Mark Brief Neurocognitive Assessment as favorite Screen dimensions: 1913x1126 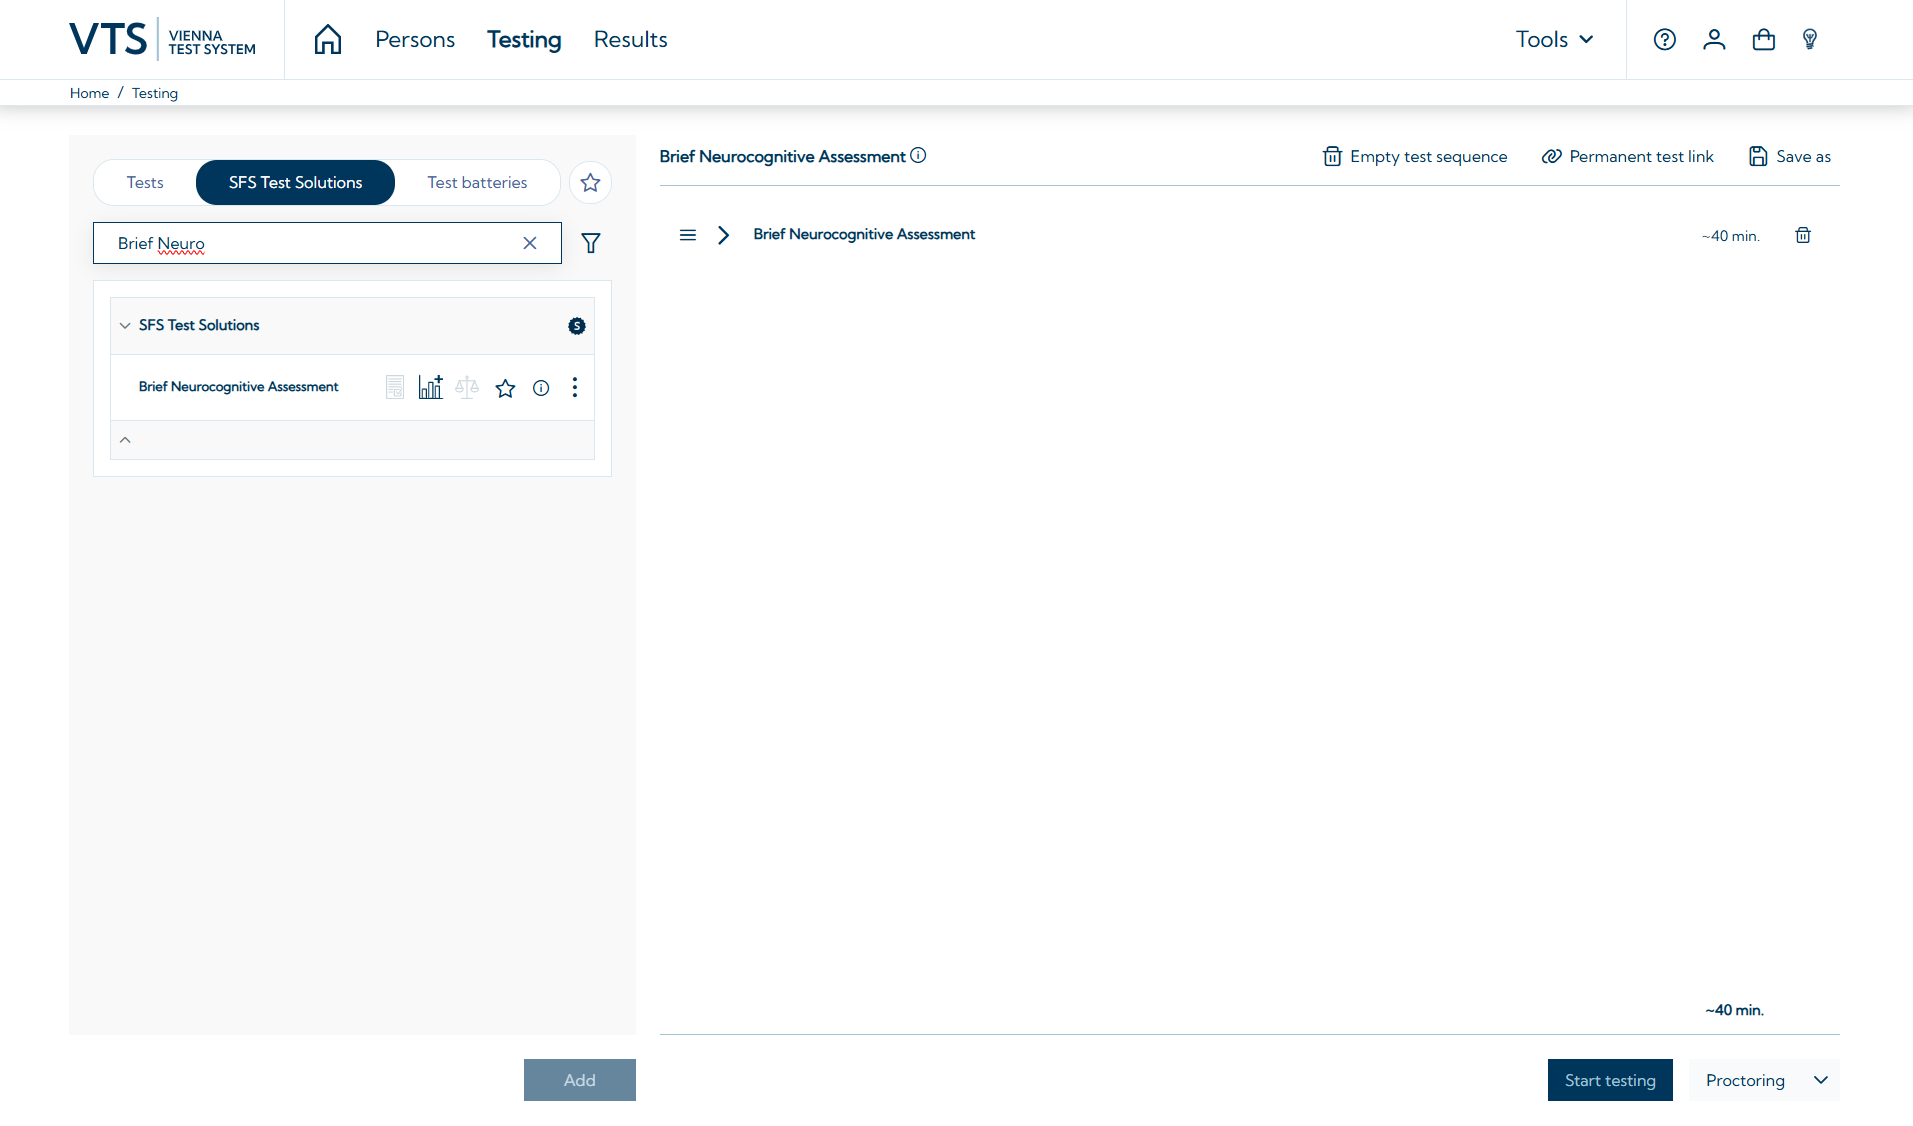point(506,388)
